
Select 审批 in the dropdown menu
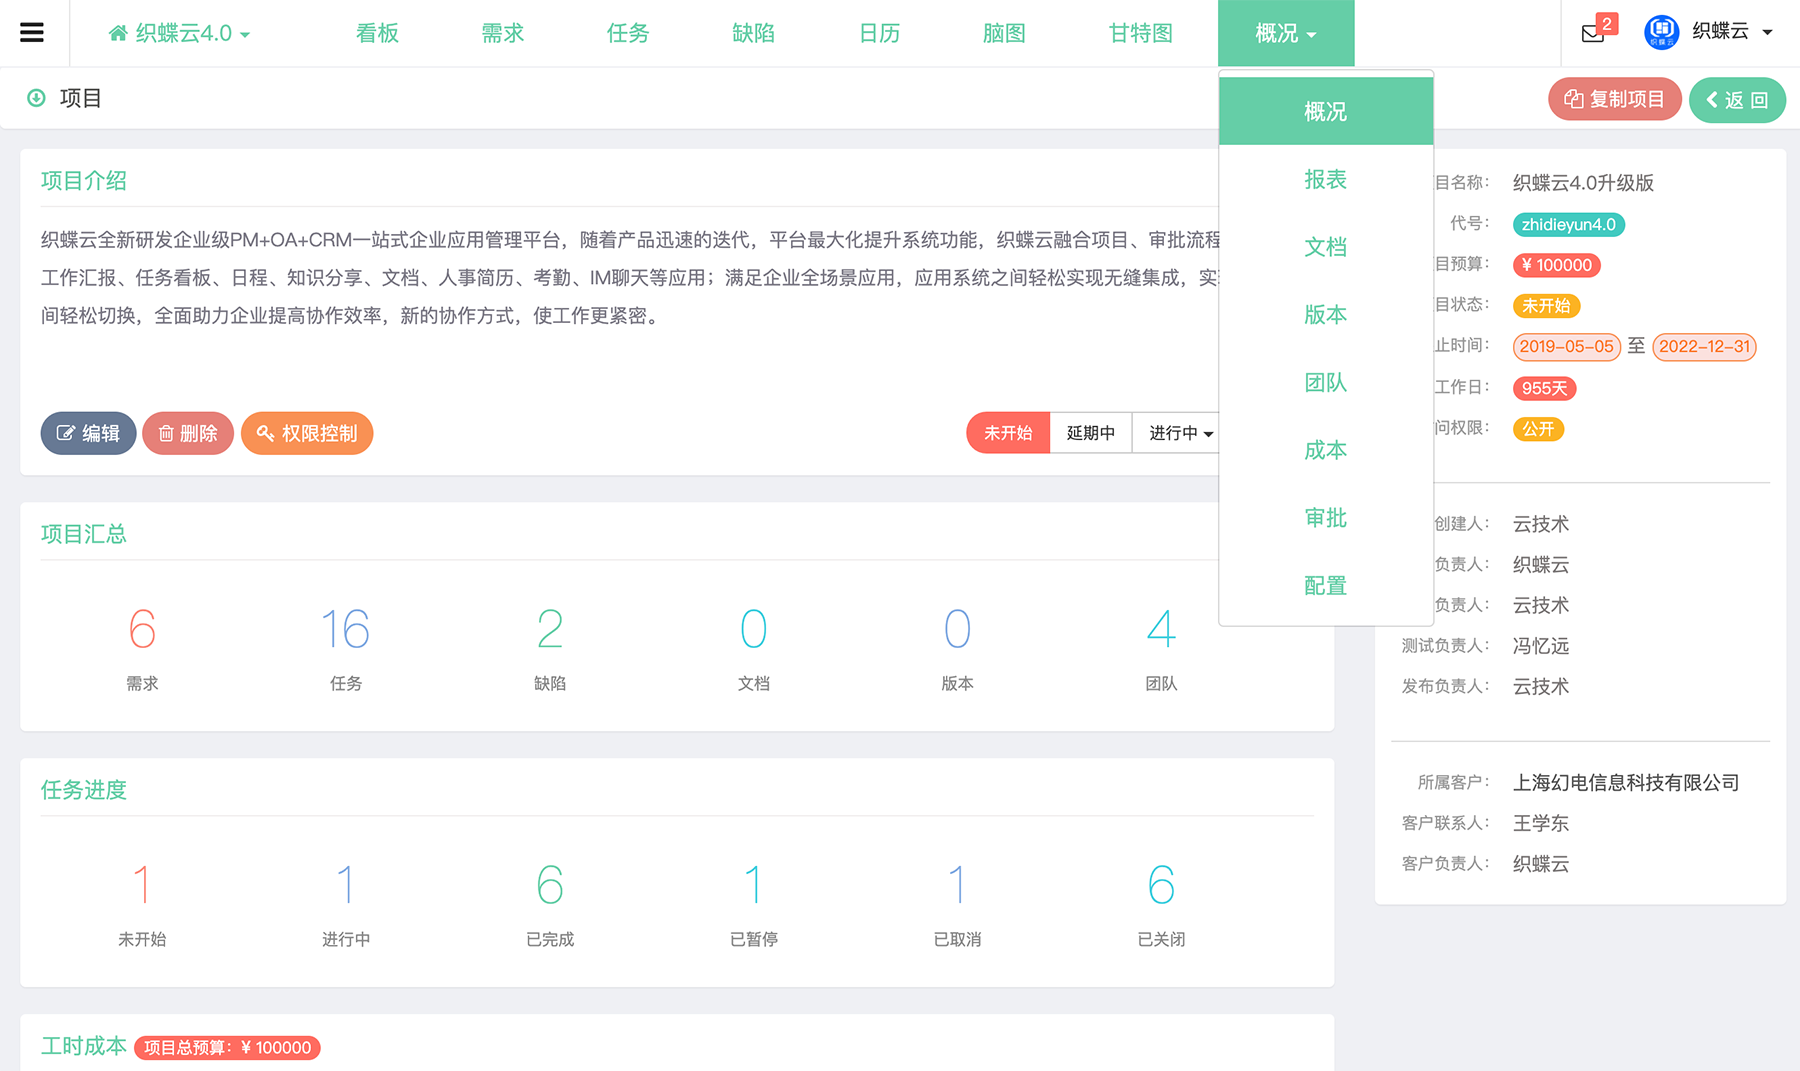point(1326,518)
